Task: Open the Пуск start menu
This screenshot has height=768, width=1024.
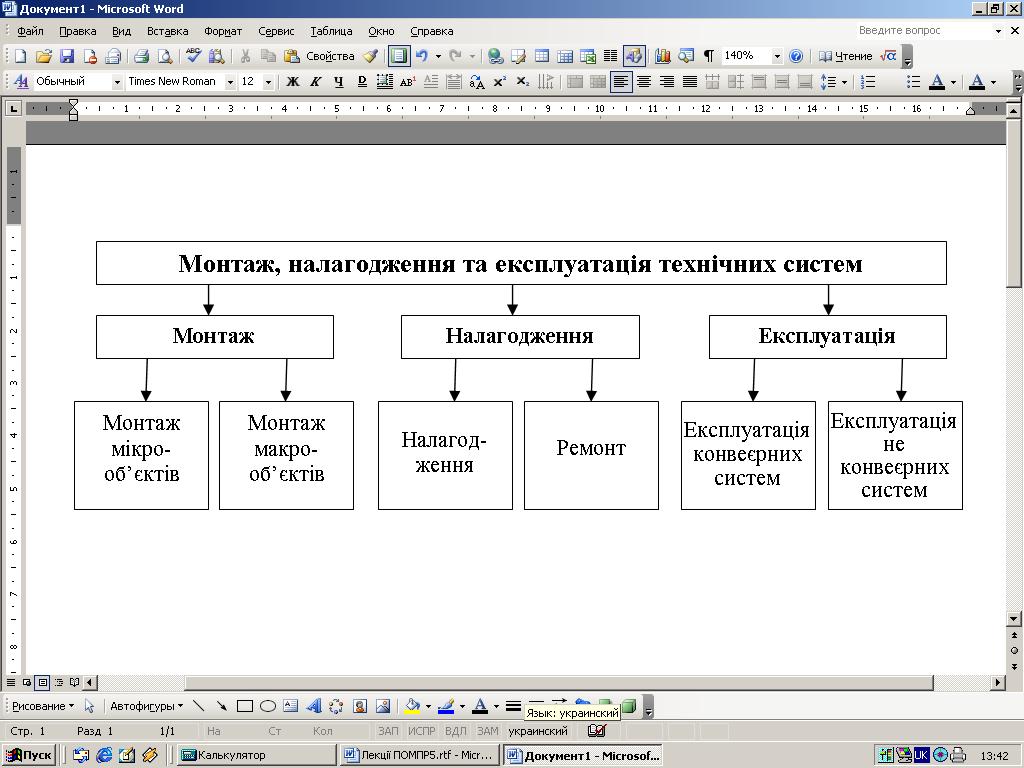Action: click(x=29, y=755)
